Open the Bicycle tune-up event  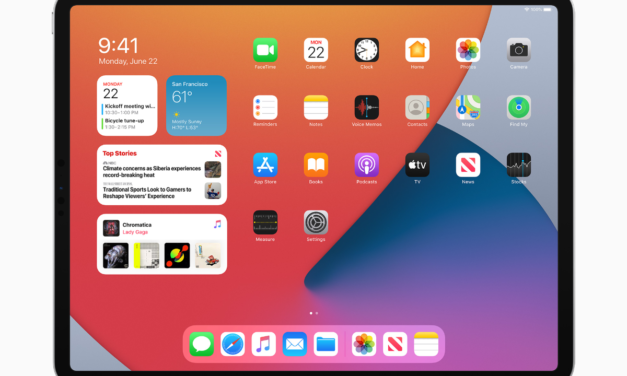(x=124, y=124)
